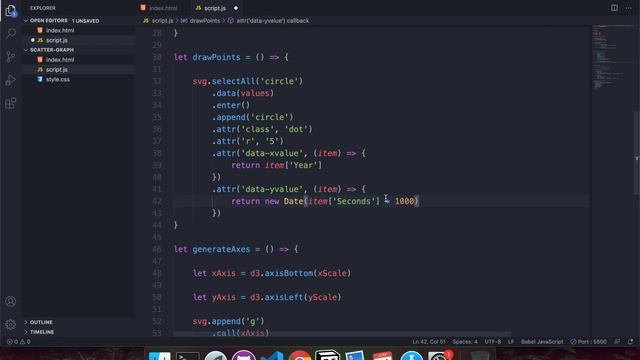Open Google Chrome from the dock
The width and height of the screenshot is (640, 360).
pos(300,356)
